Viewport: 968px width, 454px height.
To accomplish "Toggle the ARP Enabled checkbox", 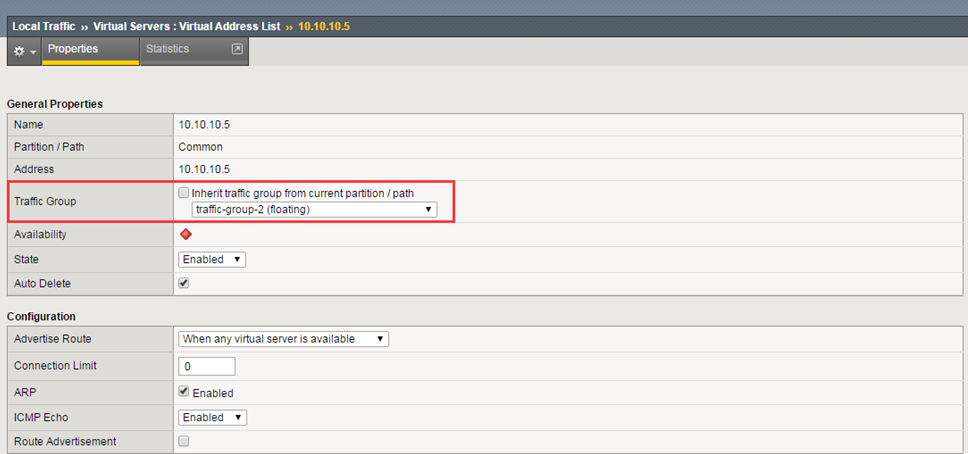I will point(184,393).
